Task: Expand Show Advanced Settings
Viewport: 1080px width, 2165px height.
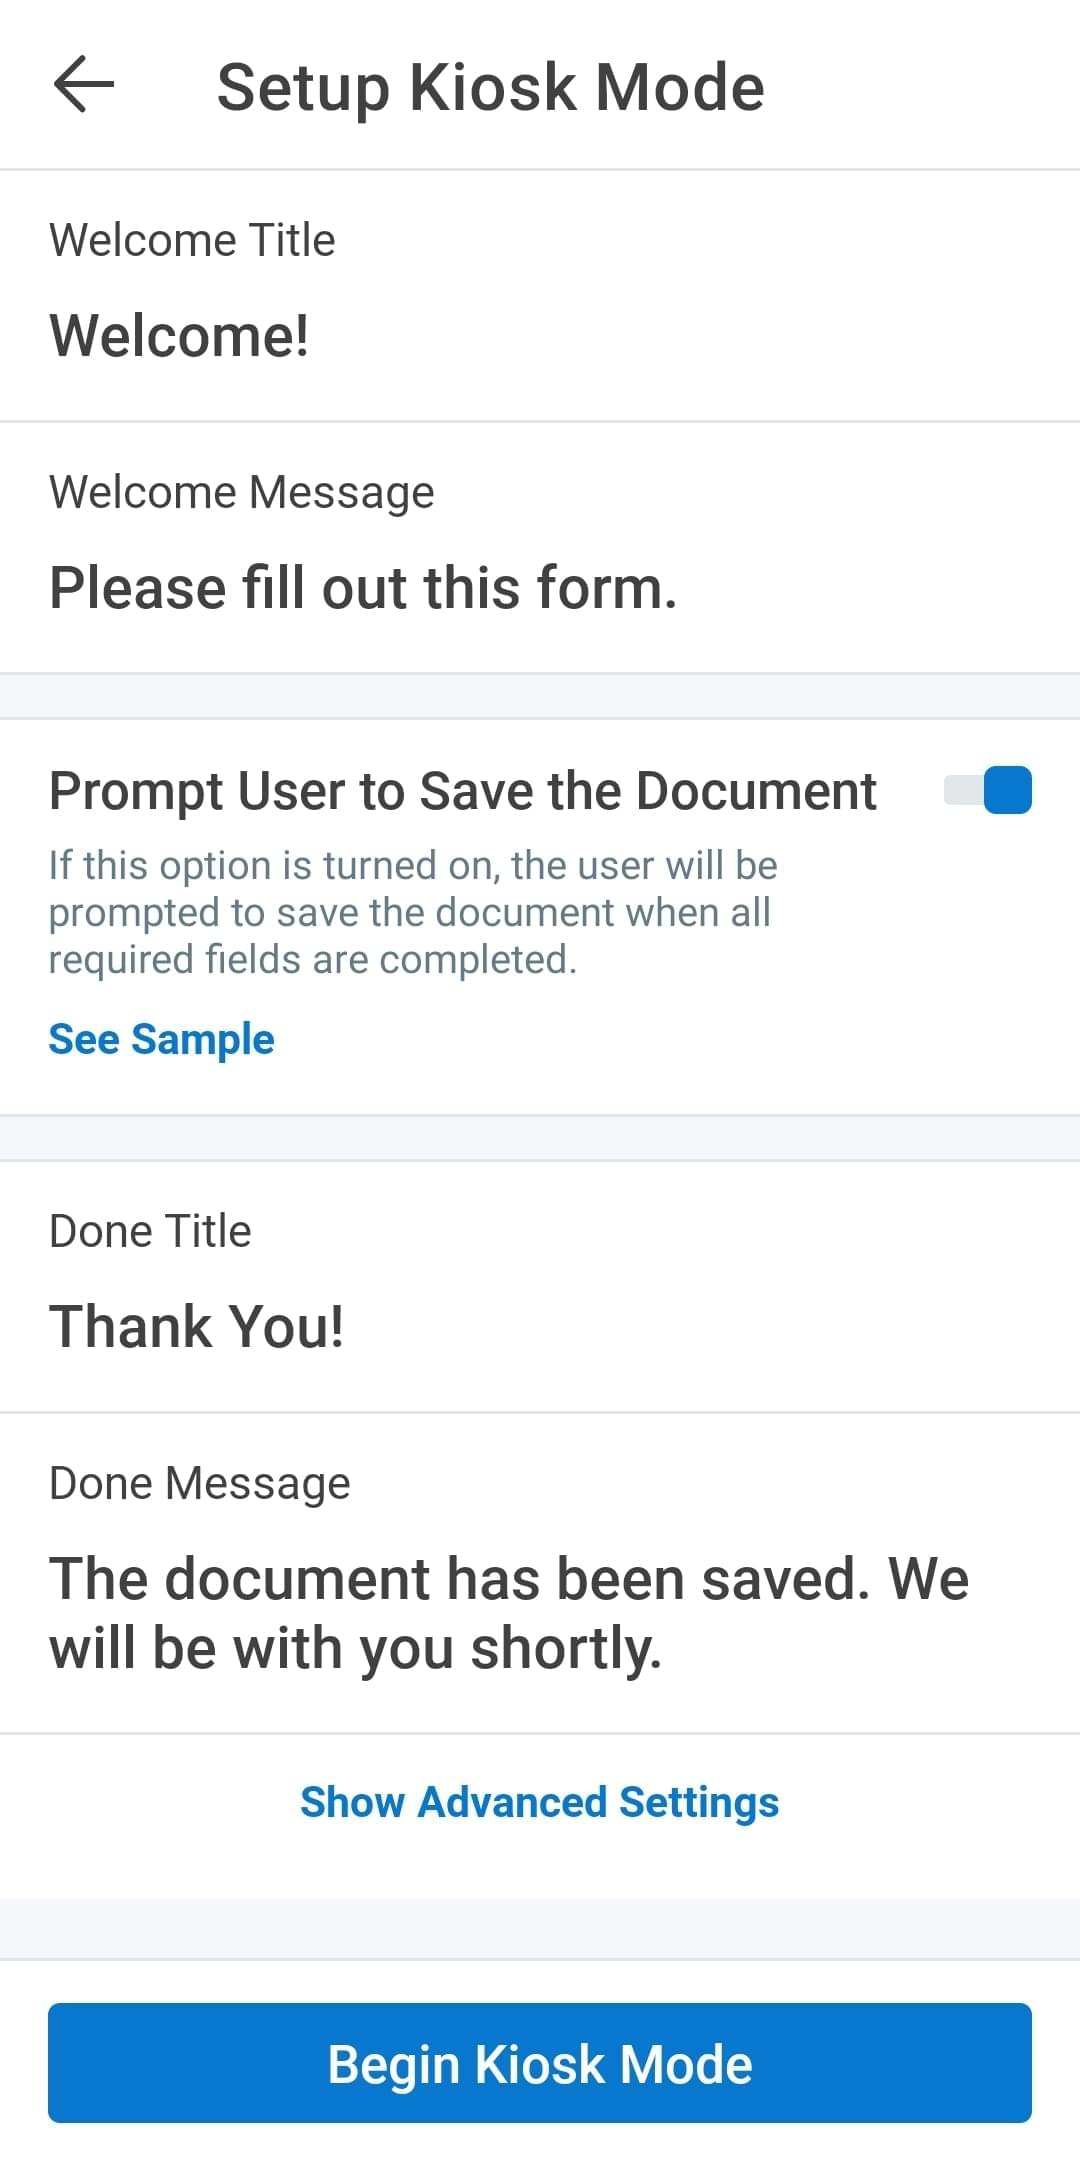Action: pos(539,1802)
